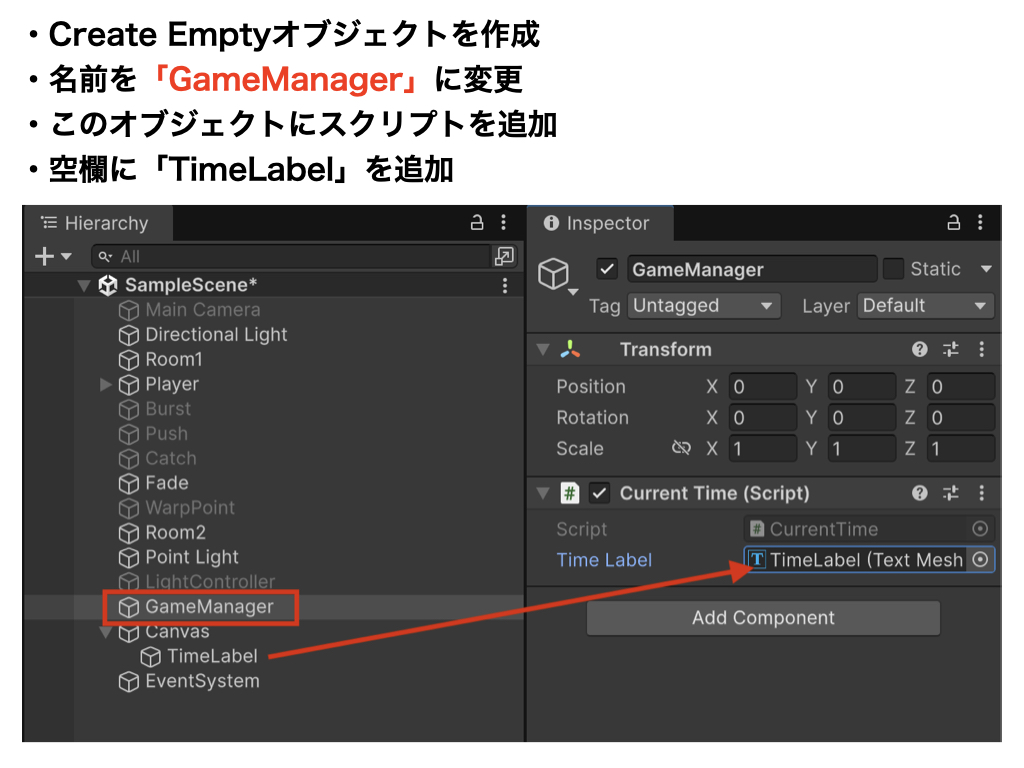Toggle the GameManager active checkbox

coord(606,269)
